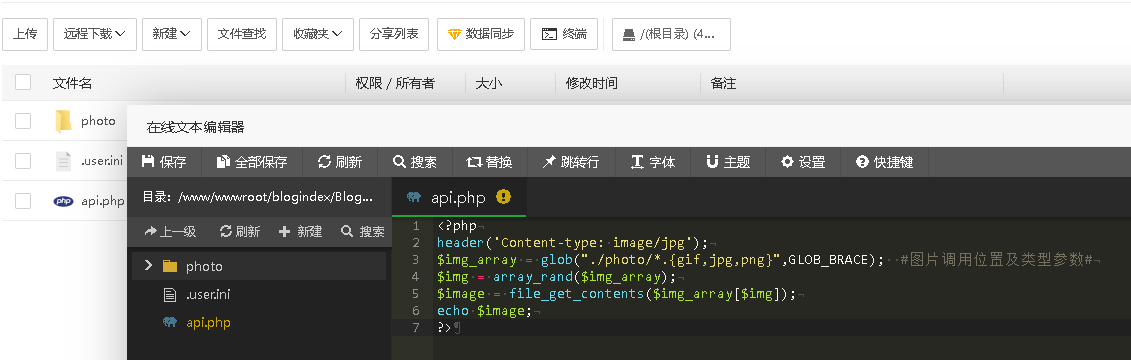The image size is (1131, 360).
Task: Click the Save All (全部保存) icon
Action: 224,162
